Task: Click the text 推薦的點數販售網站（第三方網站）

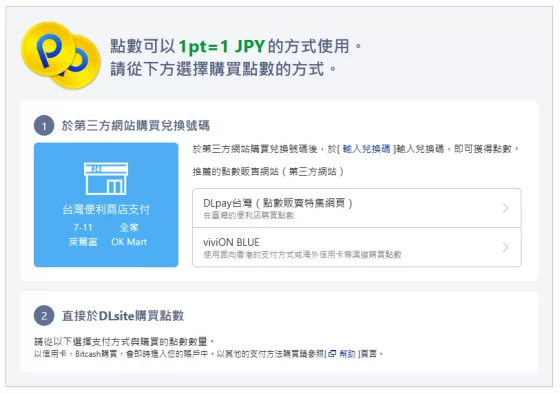Action: 269,171
